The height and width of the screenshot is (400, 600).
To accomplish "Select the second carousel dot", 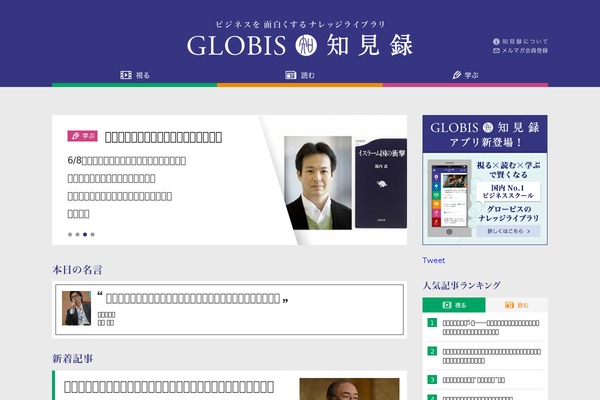I will point(77,234).
